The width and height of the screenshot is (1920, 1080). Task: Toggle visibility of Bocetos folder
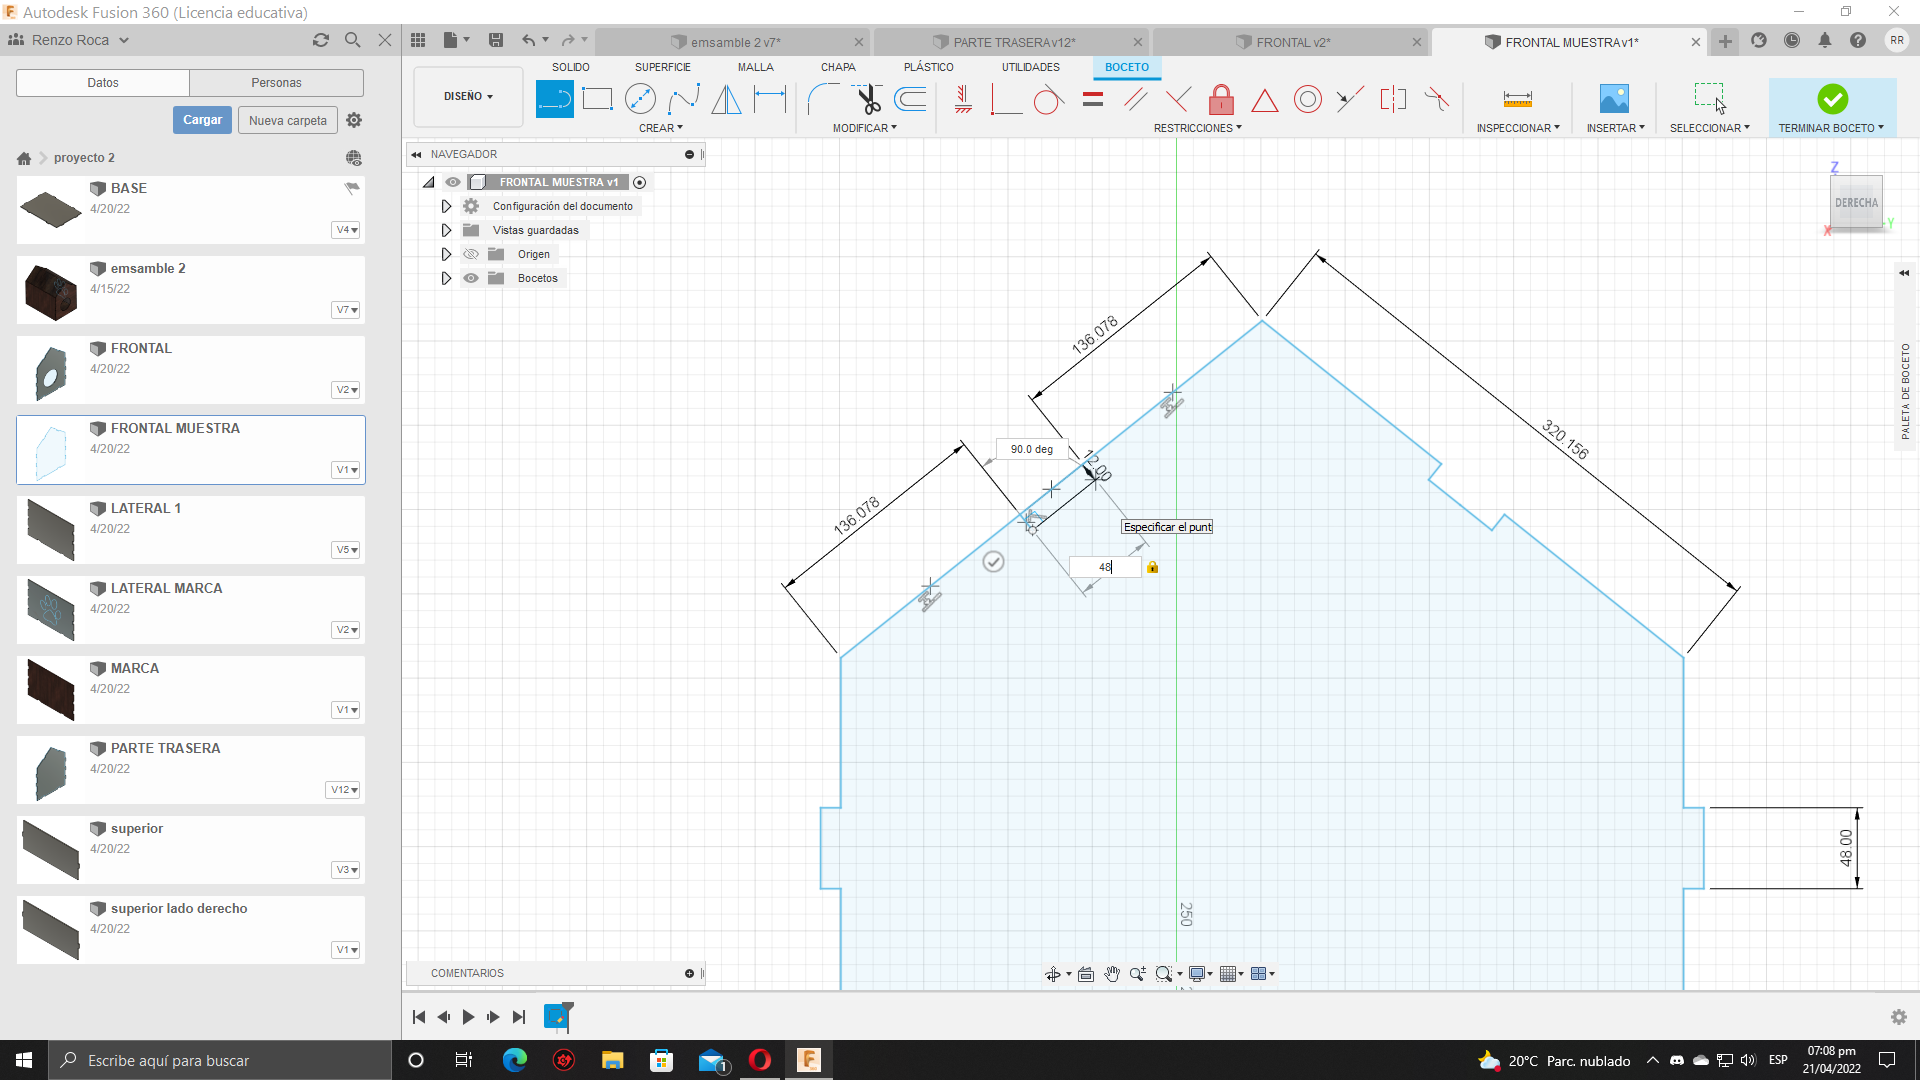pos(472,278)
